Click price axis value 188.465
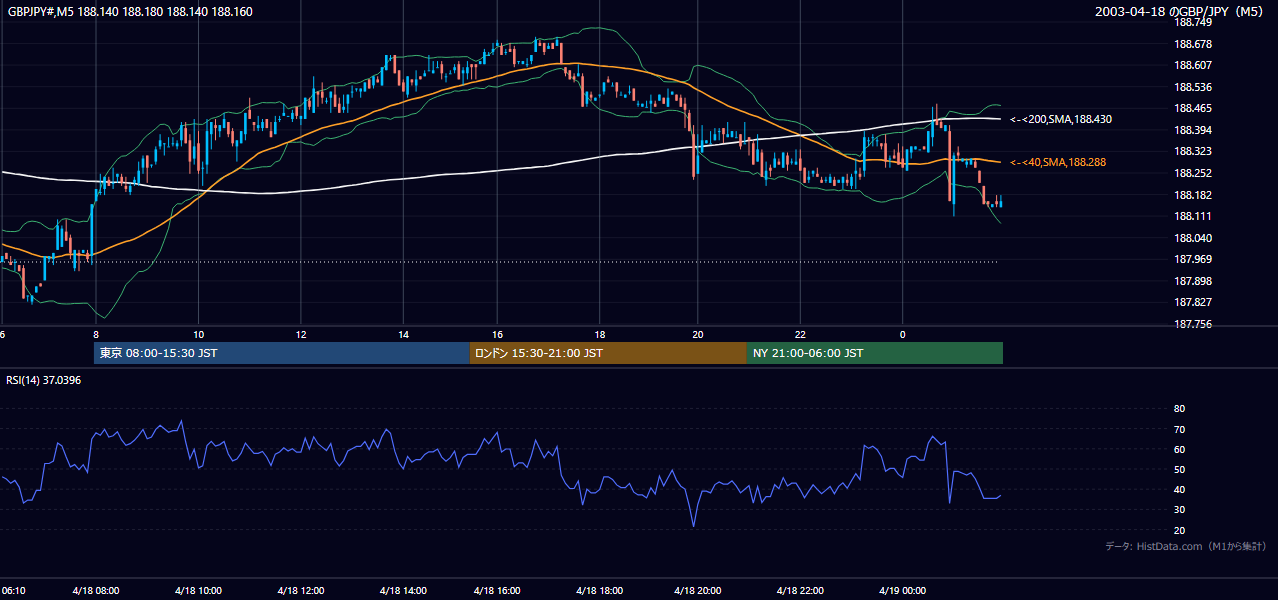Screen dimensions: 1278x600 click(x=1192, y=108)
